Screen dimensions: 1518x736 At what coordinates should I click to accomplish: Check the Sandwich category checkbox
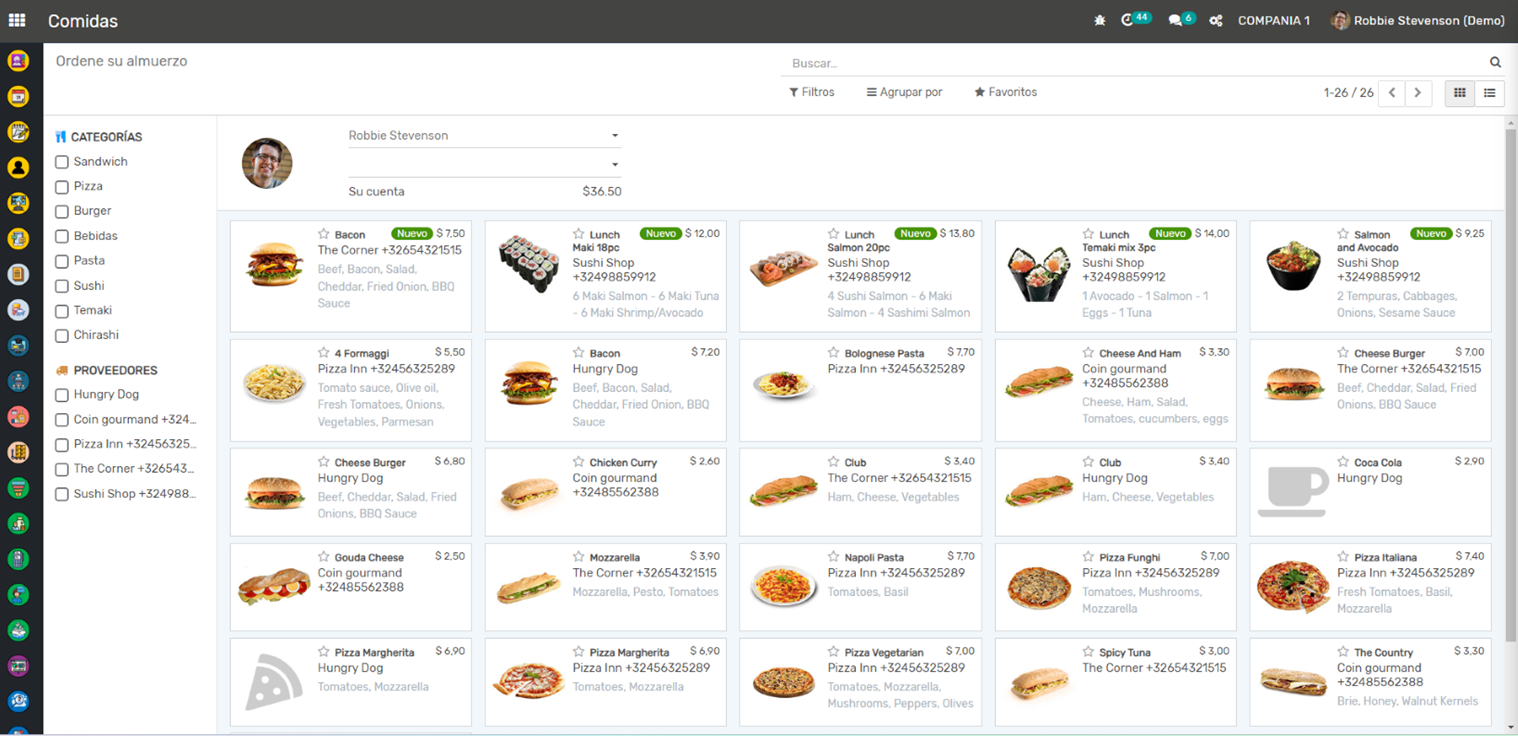coord(62,162)
